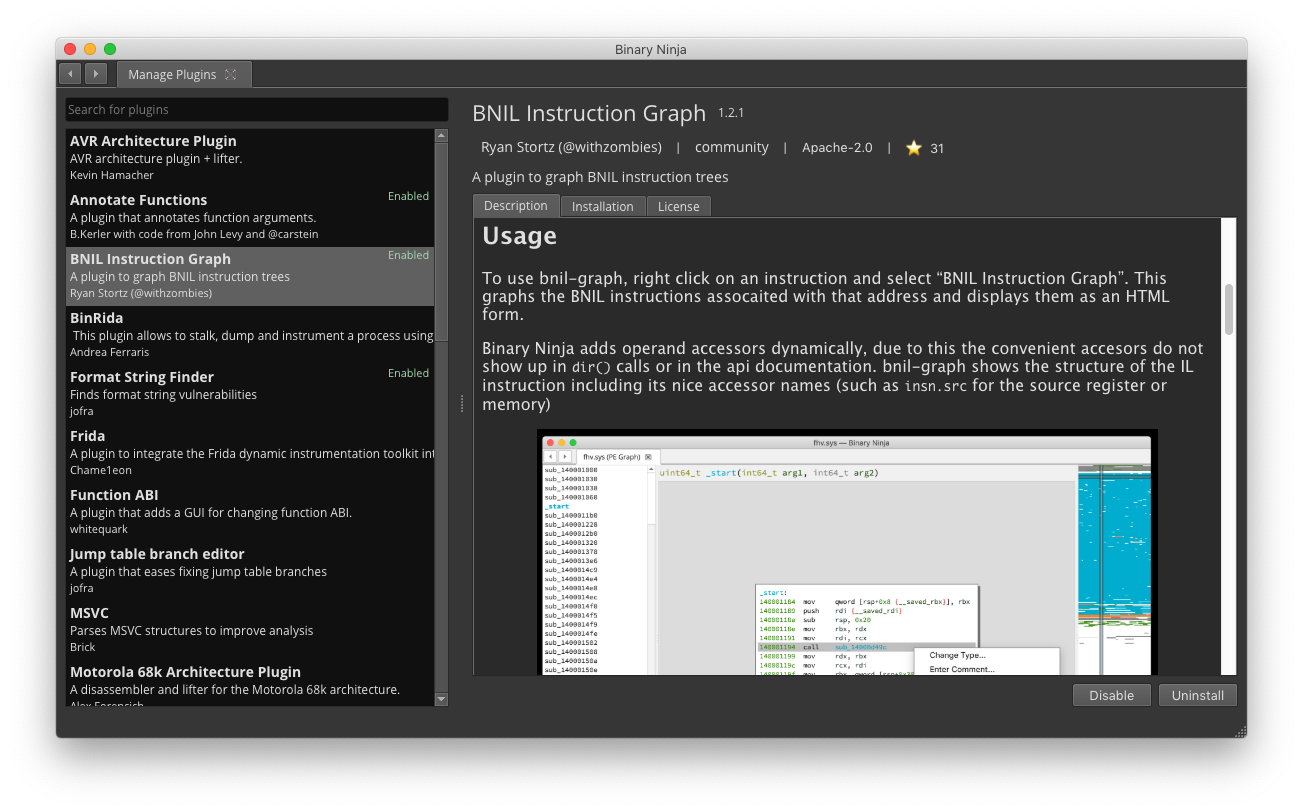This screenshot has height=812, width=1303.
Task: Click inside the Search for plugins field
Action: pyautogui.click(x=256, y=110)
